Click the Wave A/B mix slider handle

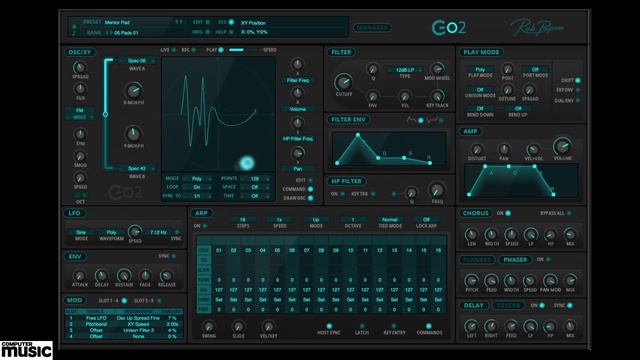coord(105,114)
